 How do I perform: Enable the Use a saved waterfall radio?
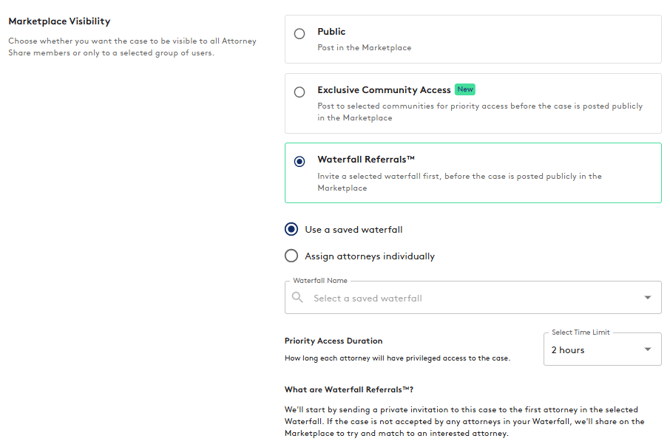(291, 229)
